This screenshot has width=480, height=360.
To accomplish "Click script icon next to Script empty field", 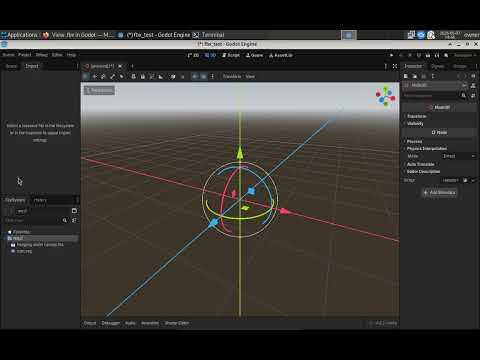I will (465, 180).
